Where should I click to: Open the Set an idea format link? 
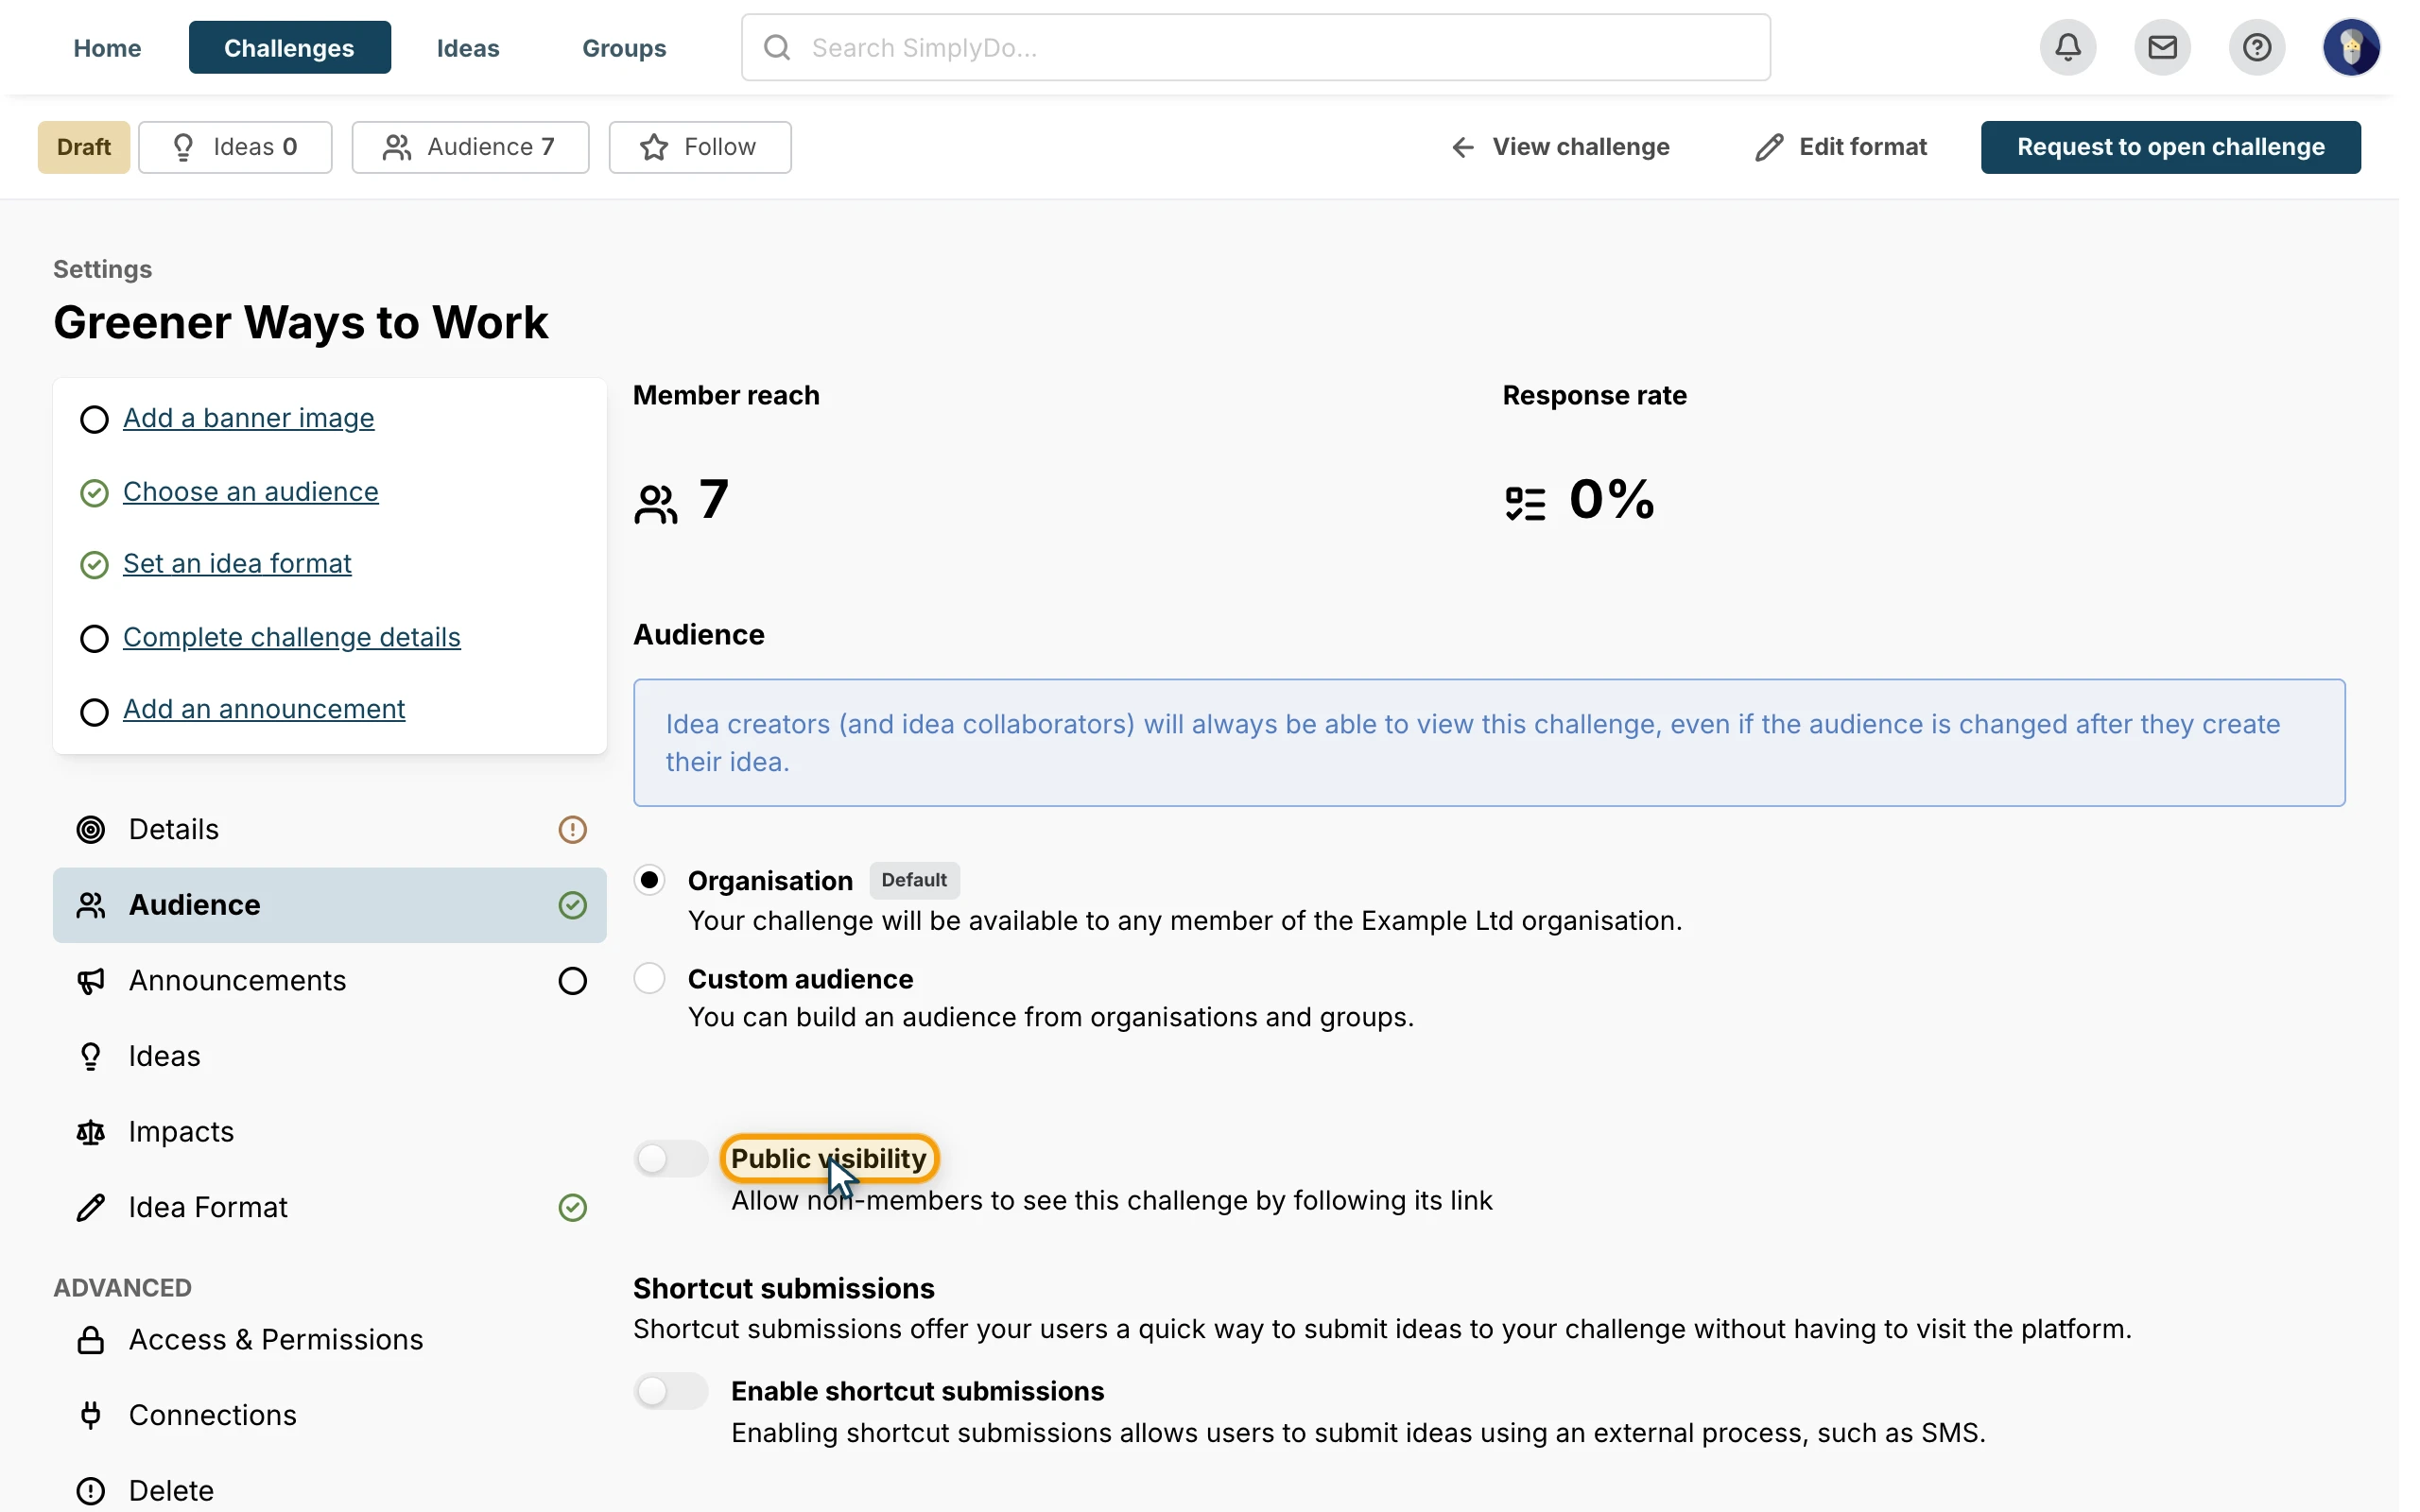237,564
